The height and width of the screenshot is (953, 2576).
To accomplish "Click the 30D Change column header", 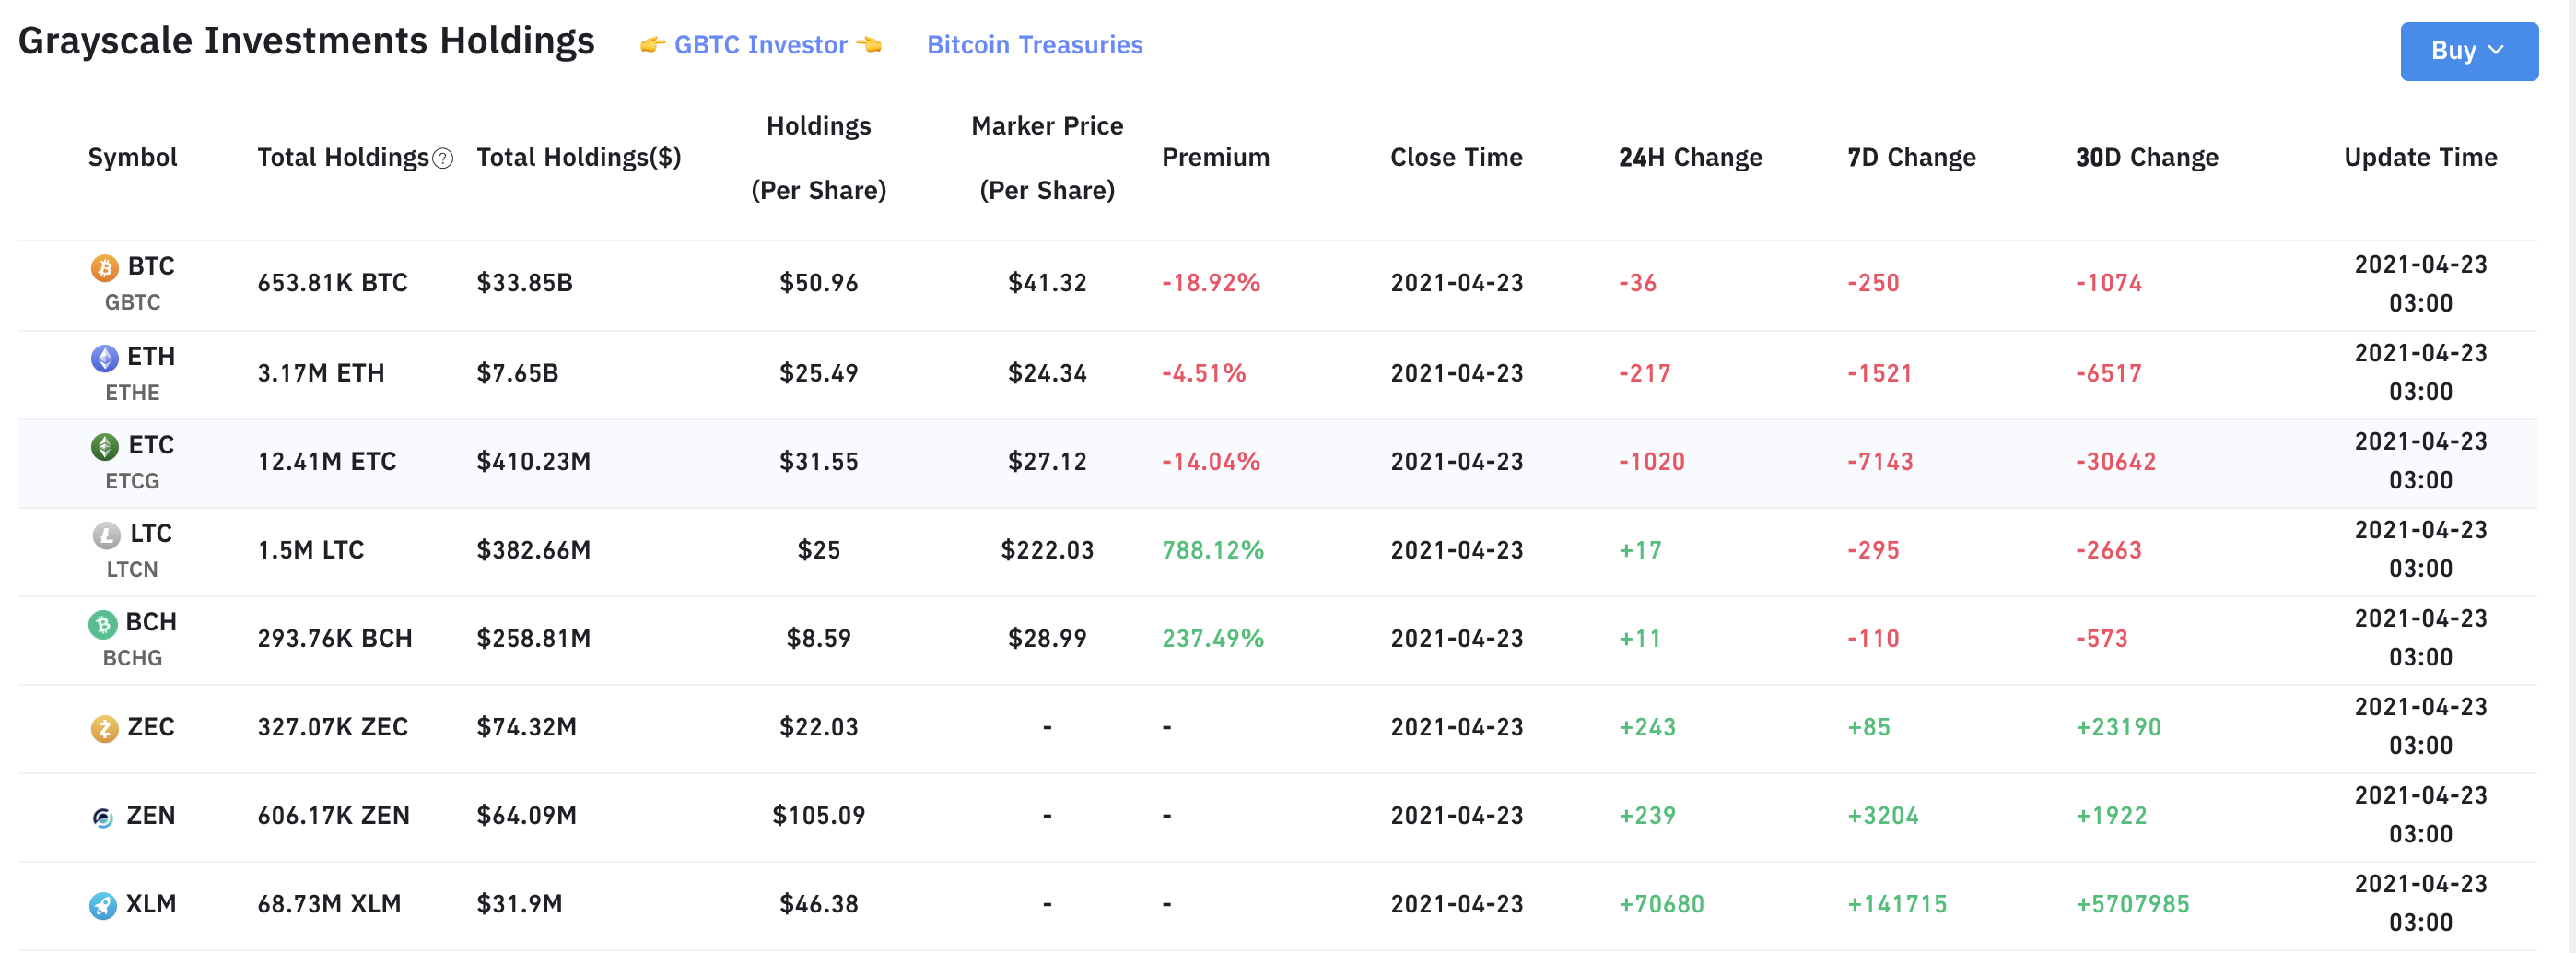I will (2147, 157).
